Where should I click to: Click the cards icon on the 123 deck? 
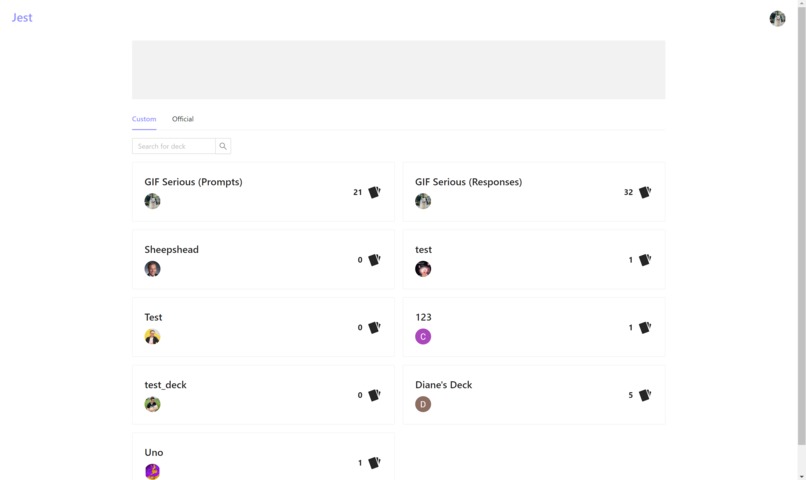645,327
